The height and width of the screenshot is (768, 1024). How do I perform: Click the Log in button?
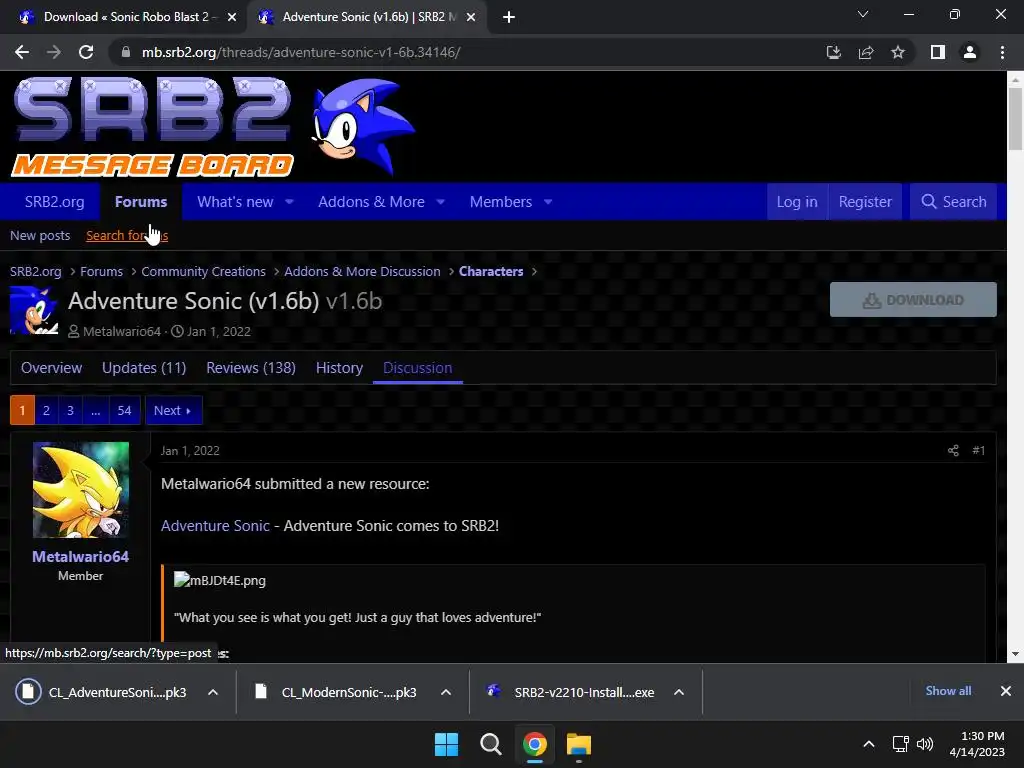[797, 202]
